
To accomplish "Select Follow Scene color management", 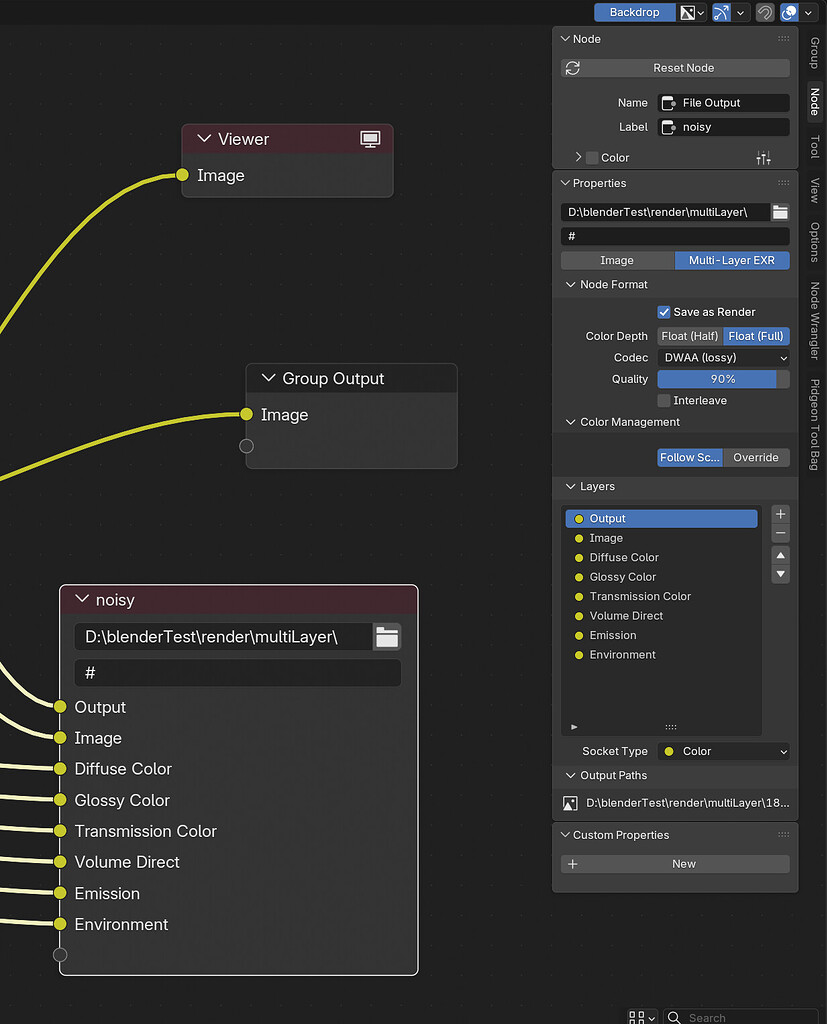I will [x=690, y=458].
